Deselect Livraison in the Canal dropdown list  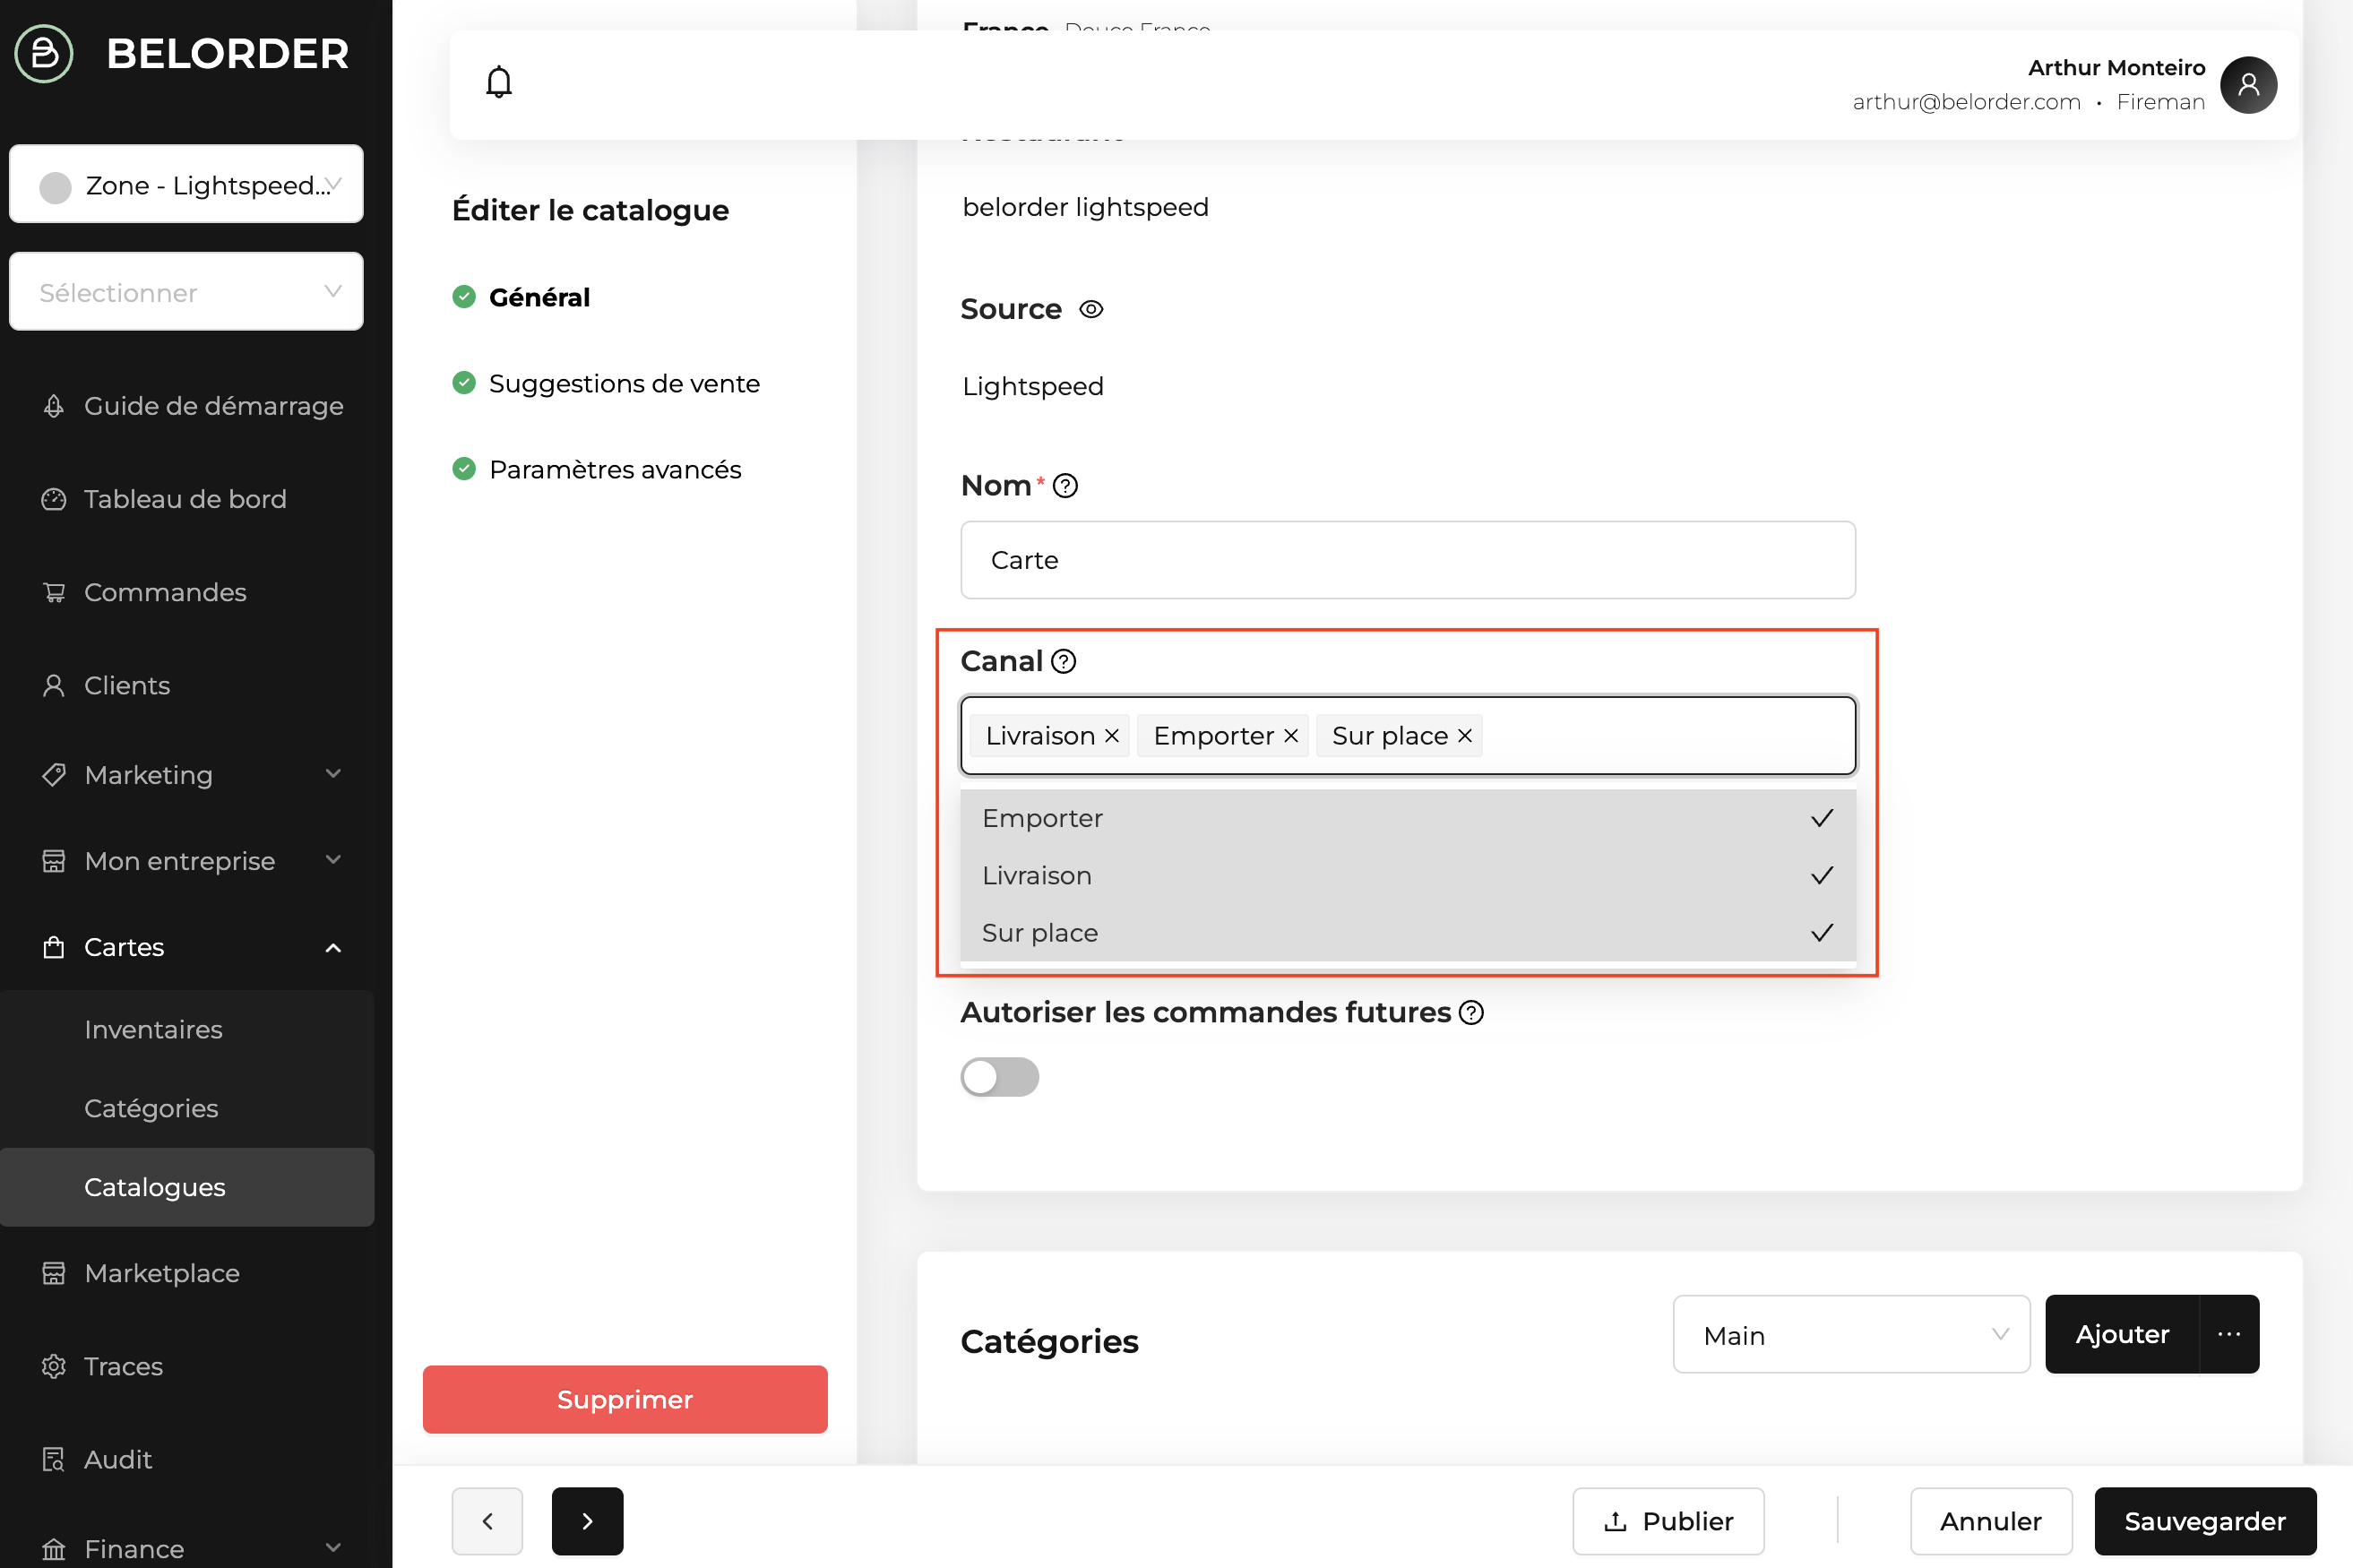pyautogui.click(x=1407, y=876)
